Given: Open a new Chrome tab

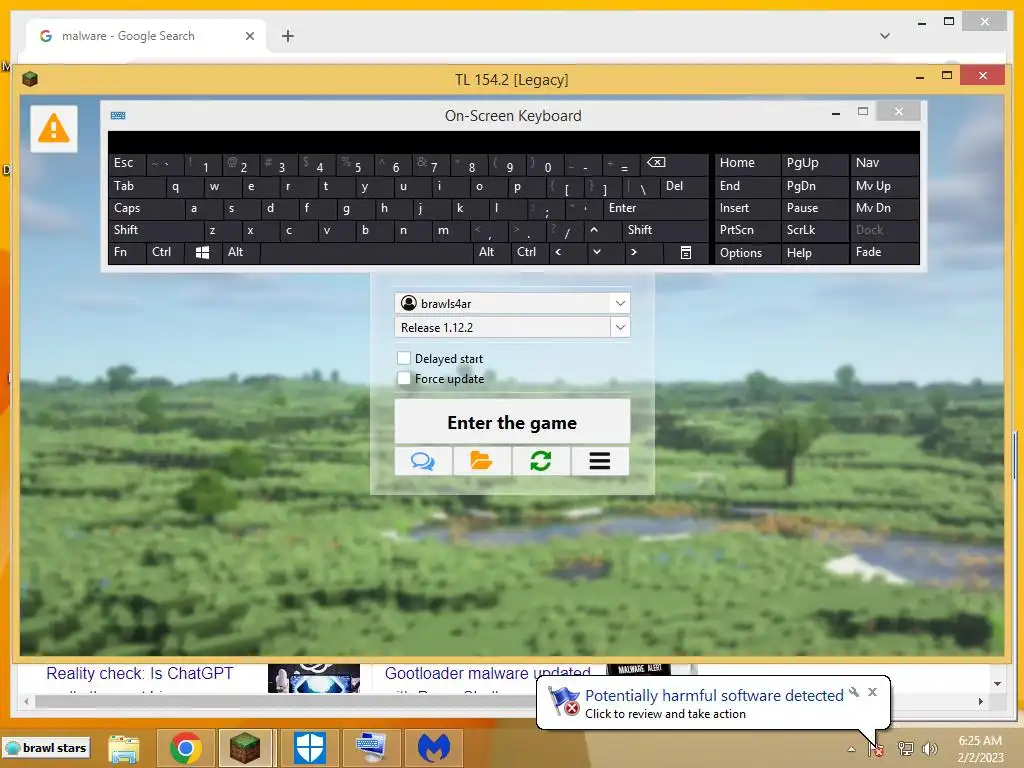Looking at the screenshot, I should click(x=288, y=36).
